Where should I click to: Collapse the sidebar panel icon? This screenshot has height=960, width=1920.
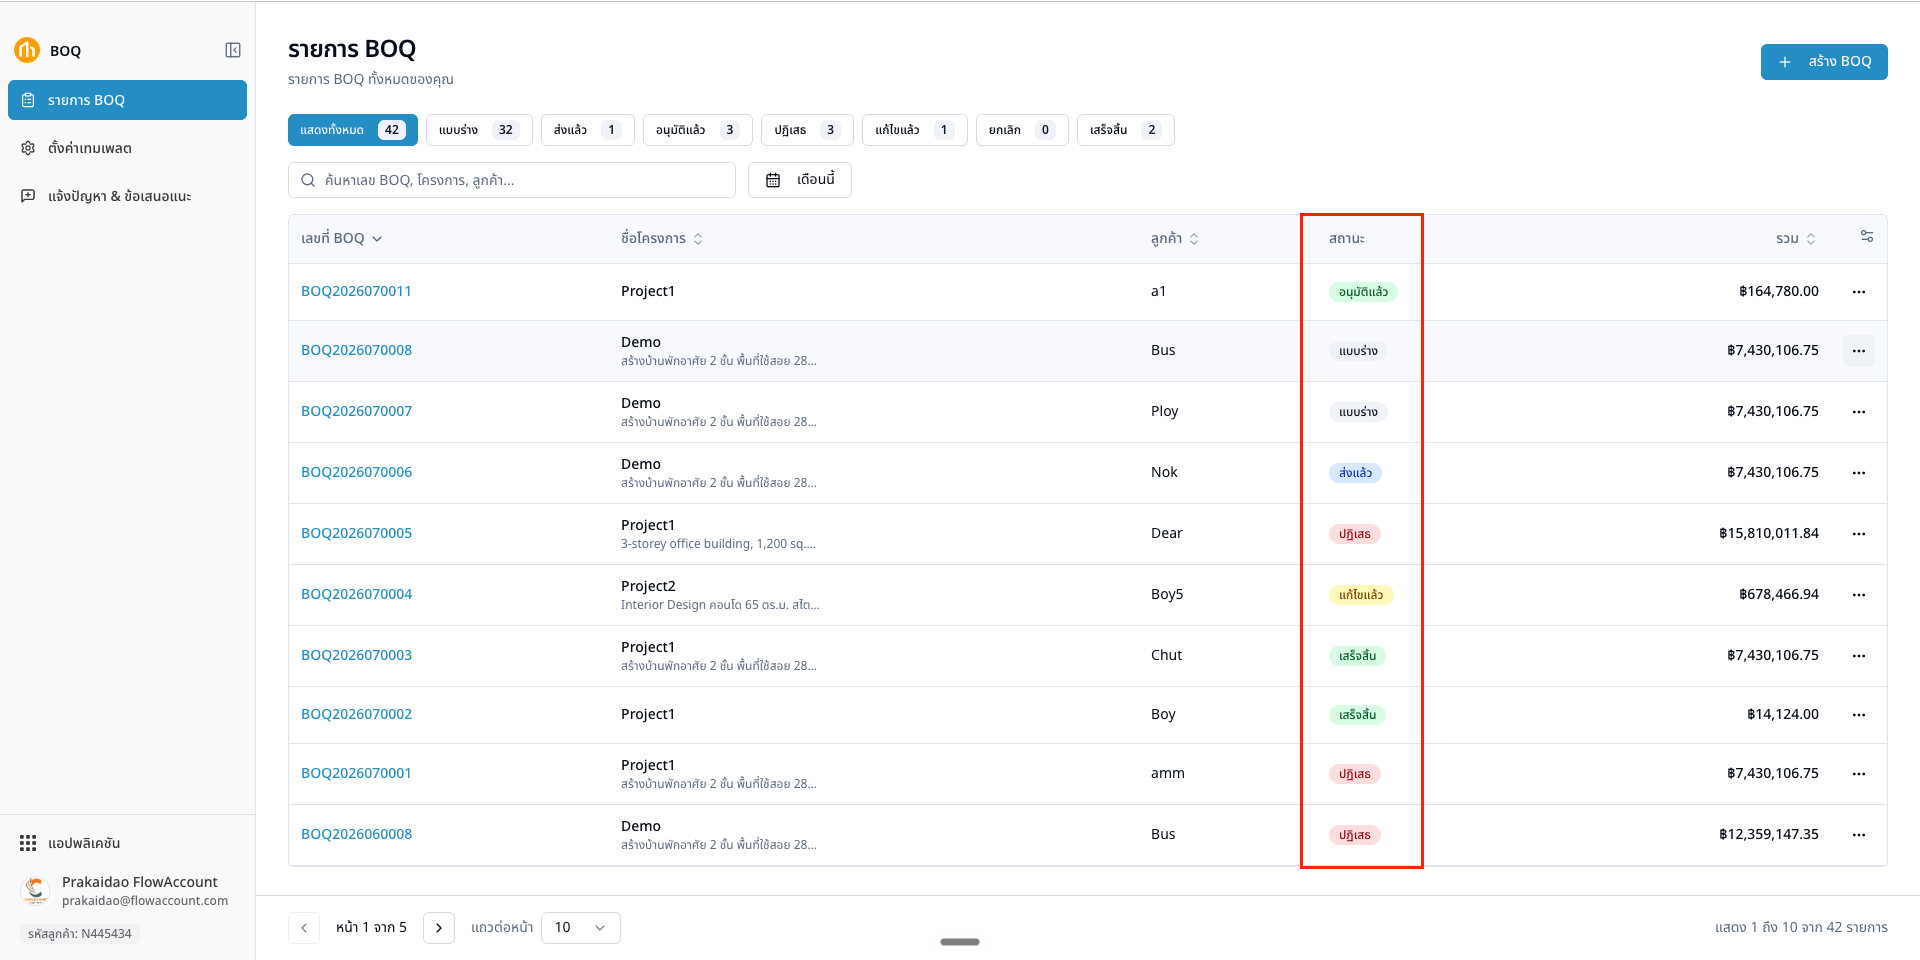point(233,50)
